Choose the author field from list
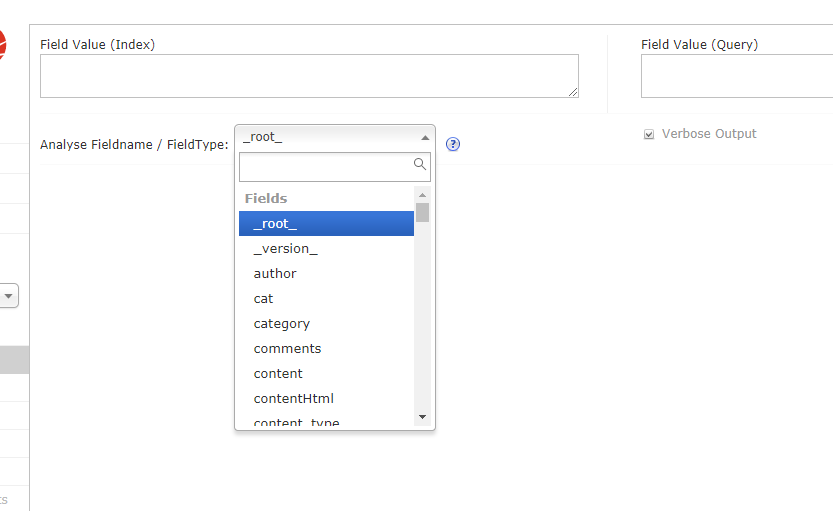833x511 pixels. 326,274
